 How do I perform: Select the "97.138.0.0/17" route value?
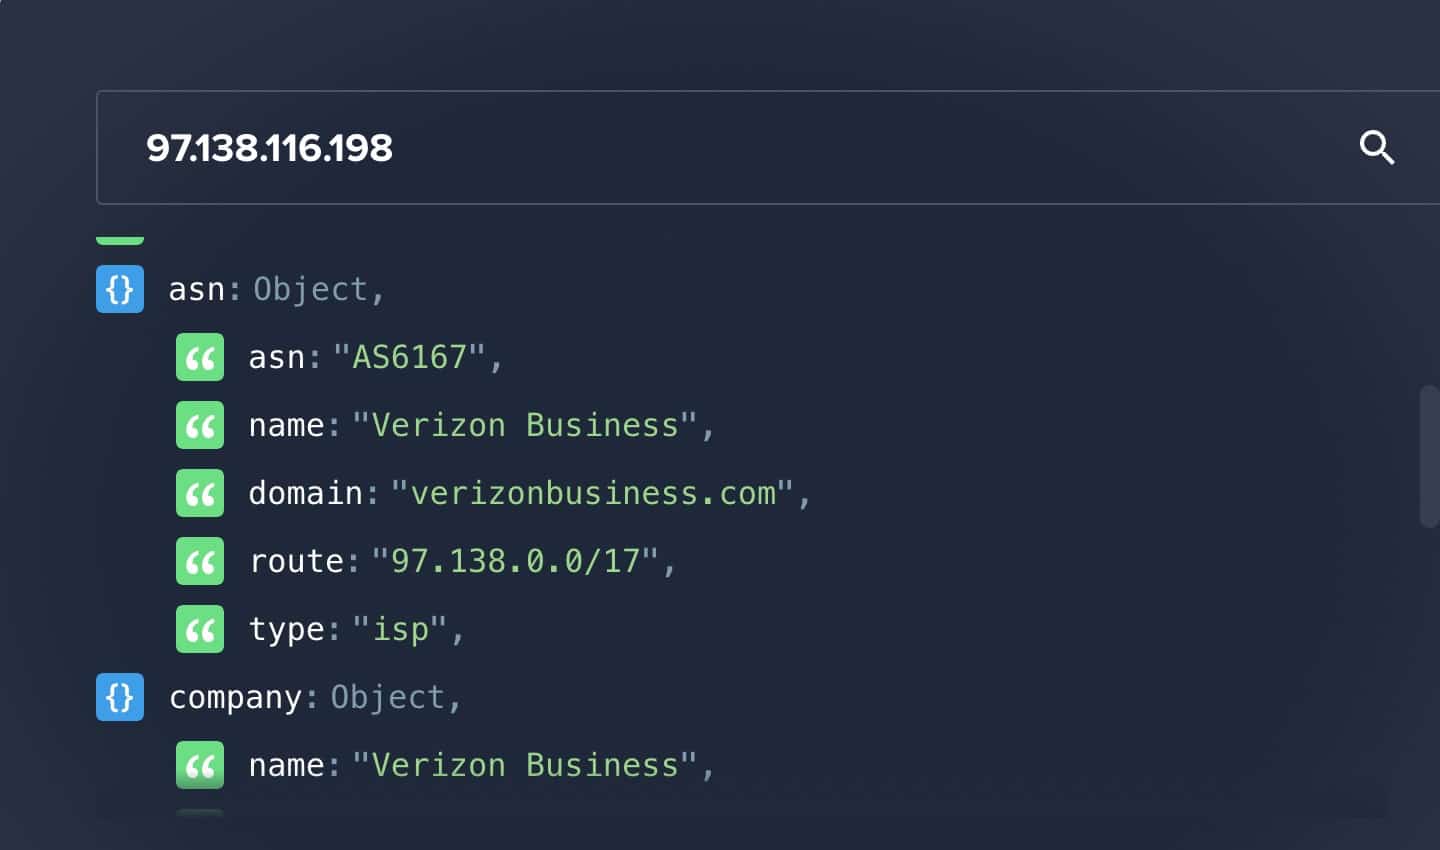pyautogui.click(x=515, y=561)
